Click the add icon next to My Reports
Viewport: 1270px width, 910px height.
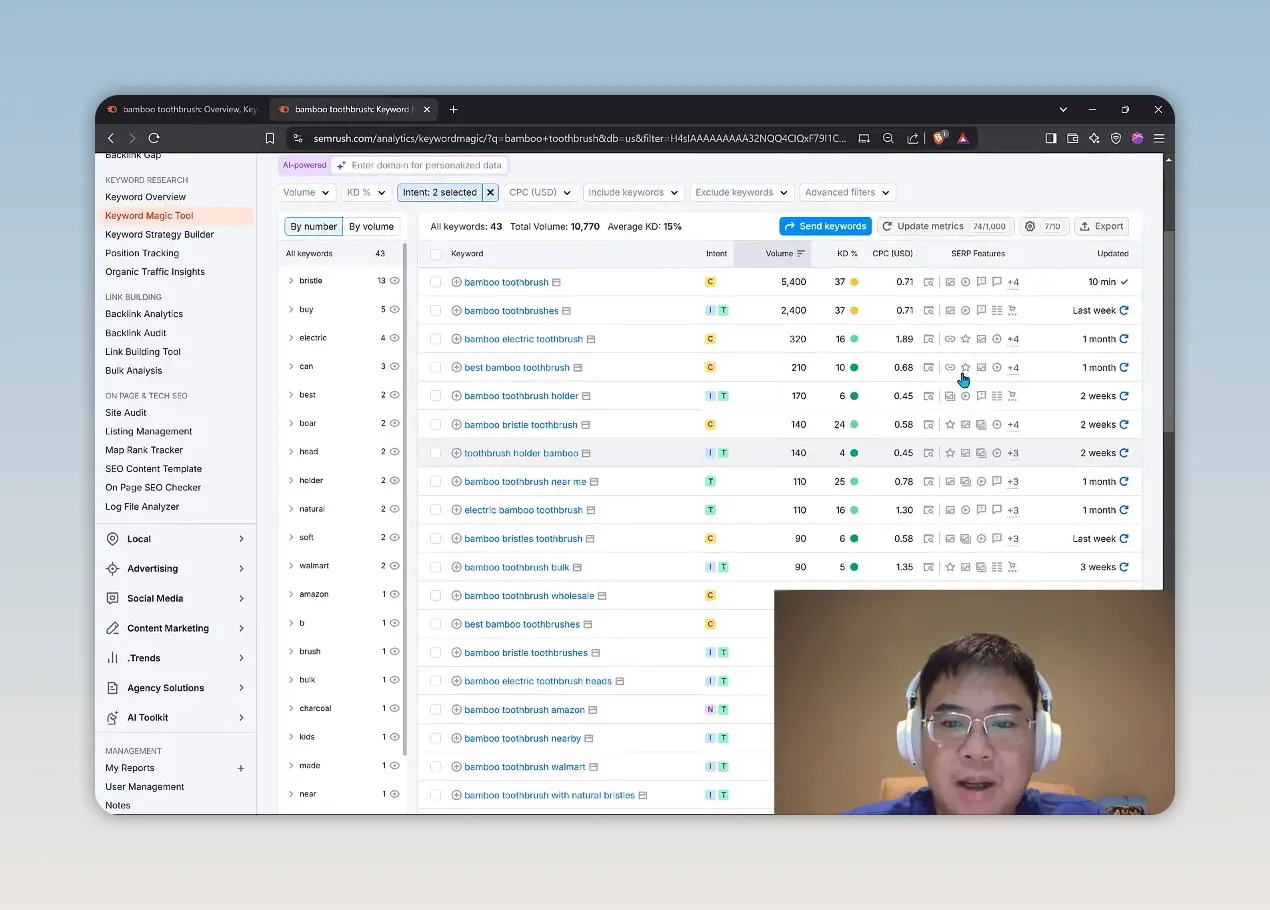tap(240, 768)
